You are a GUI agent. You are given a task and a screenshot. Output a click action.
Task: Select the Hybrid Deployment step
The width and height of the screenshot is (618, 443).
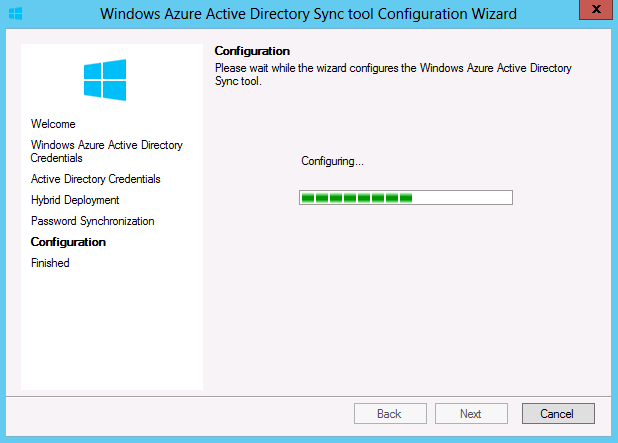[75, 200]
